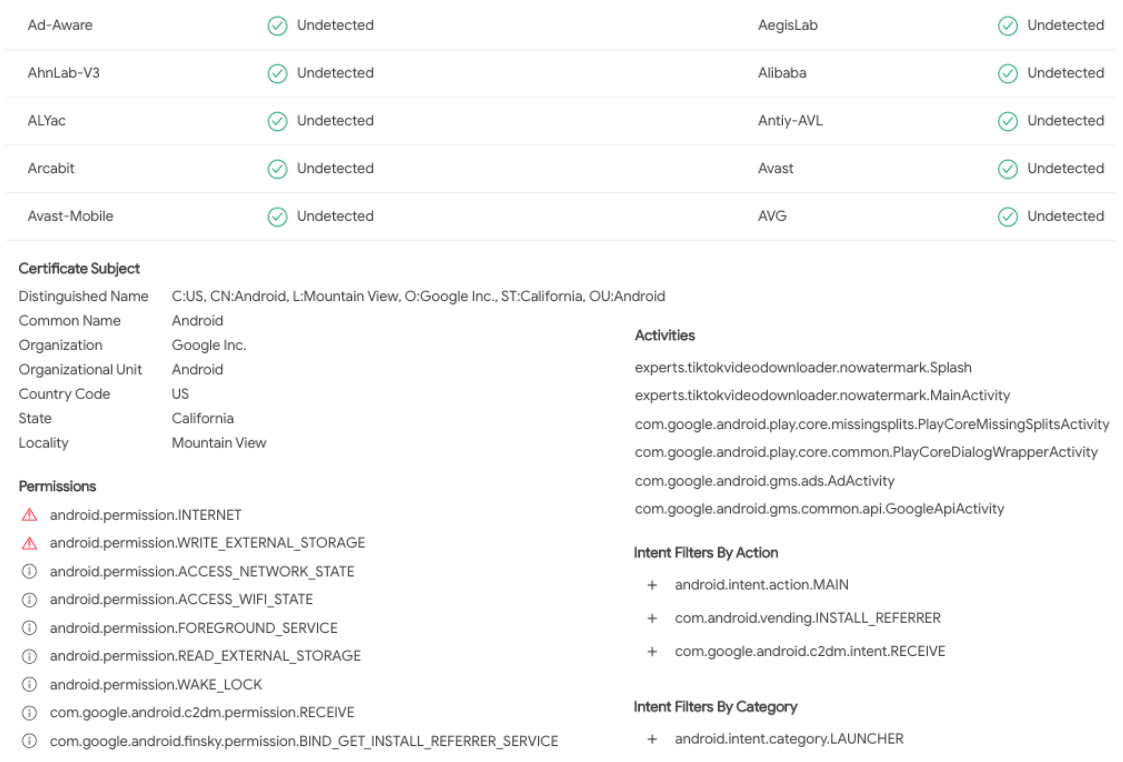Viewport: 1123px width, 762px height.
Task: Click the California state value
Action: [x=203, y=418]
